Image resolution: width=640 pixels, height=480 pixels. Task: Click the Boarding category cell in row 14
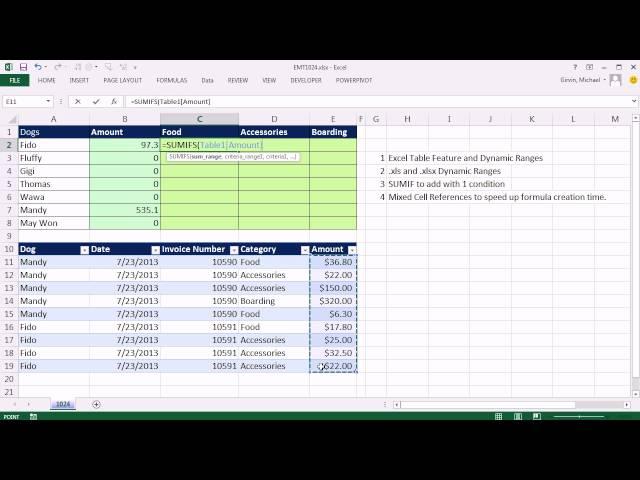tap(274, 301)
